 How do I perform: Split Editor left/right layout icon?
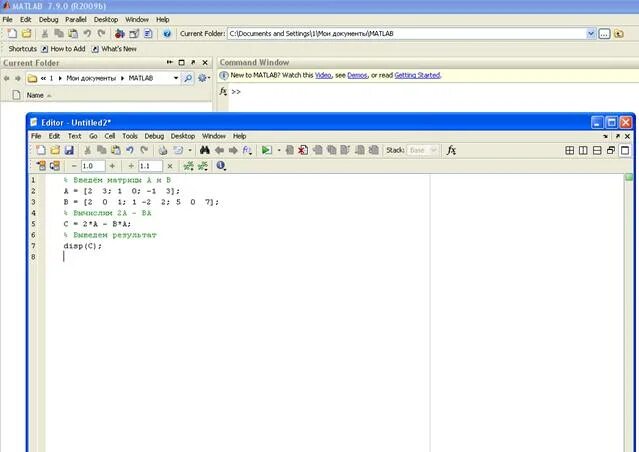click(x=583, y=150)
